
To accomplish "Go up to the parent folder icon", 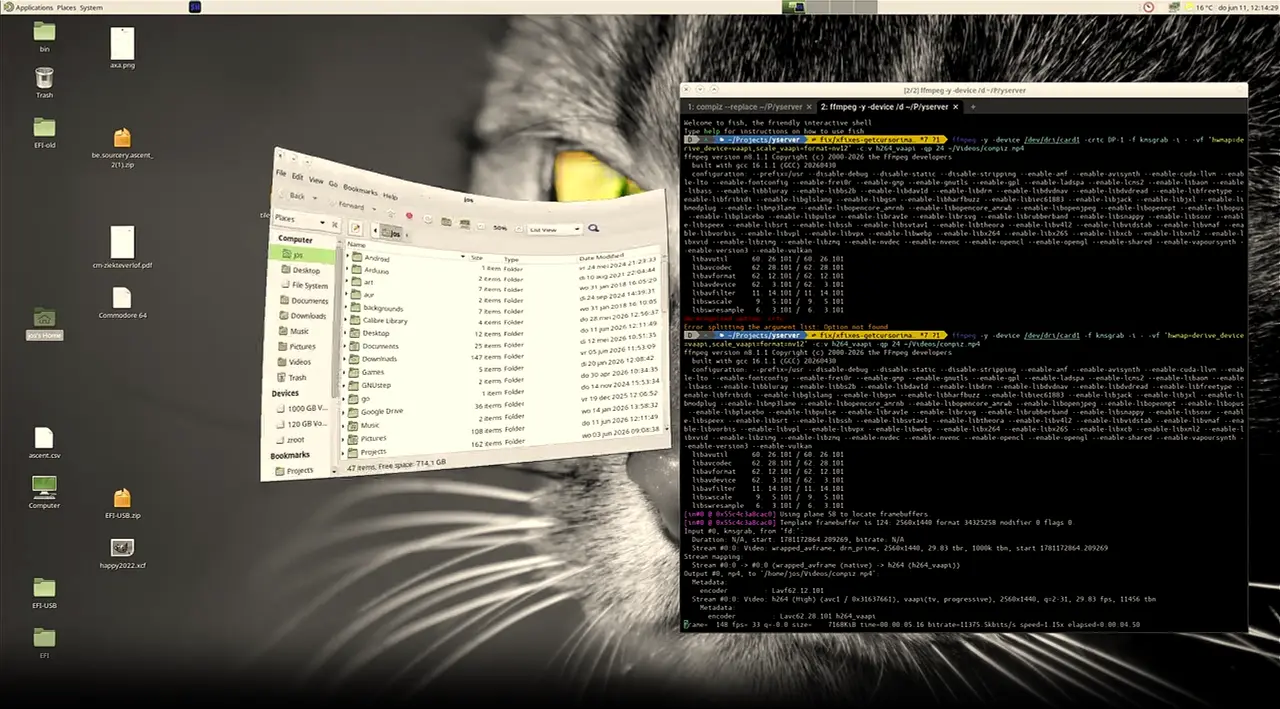I will [391, 213].
